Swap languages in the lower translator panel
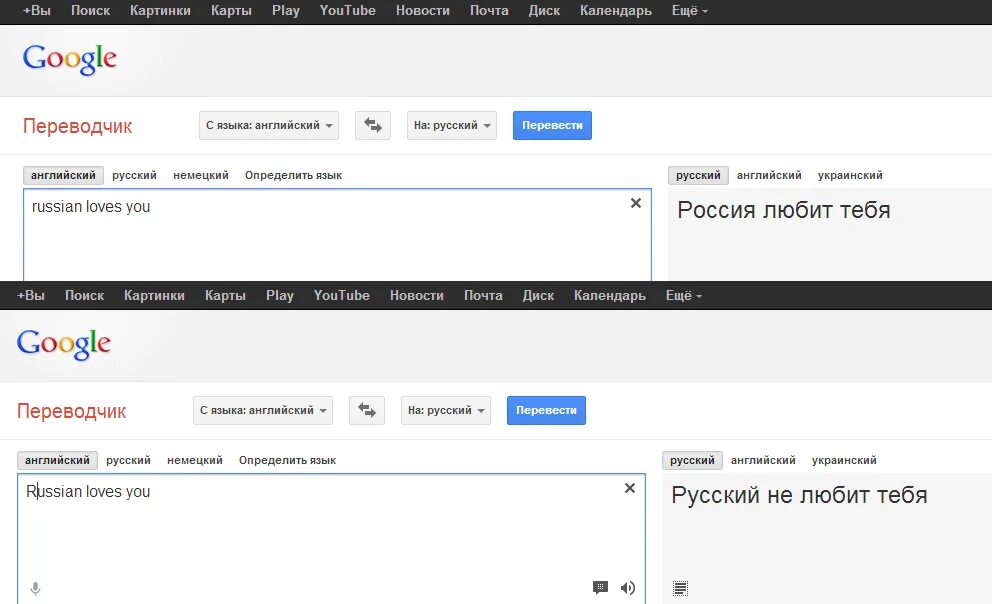The width and height of the screenshot is (992, 604). tap(367, 410)
